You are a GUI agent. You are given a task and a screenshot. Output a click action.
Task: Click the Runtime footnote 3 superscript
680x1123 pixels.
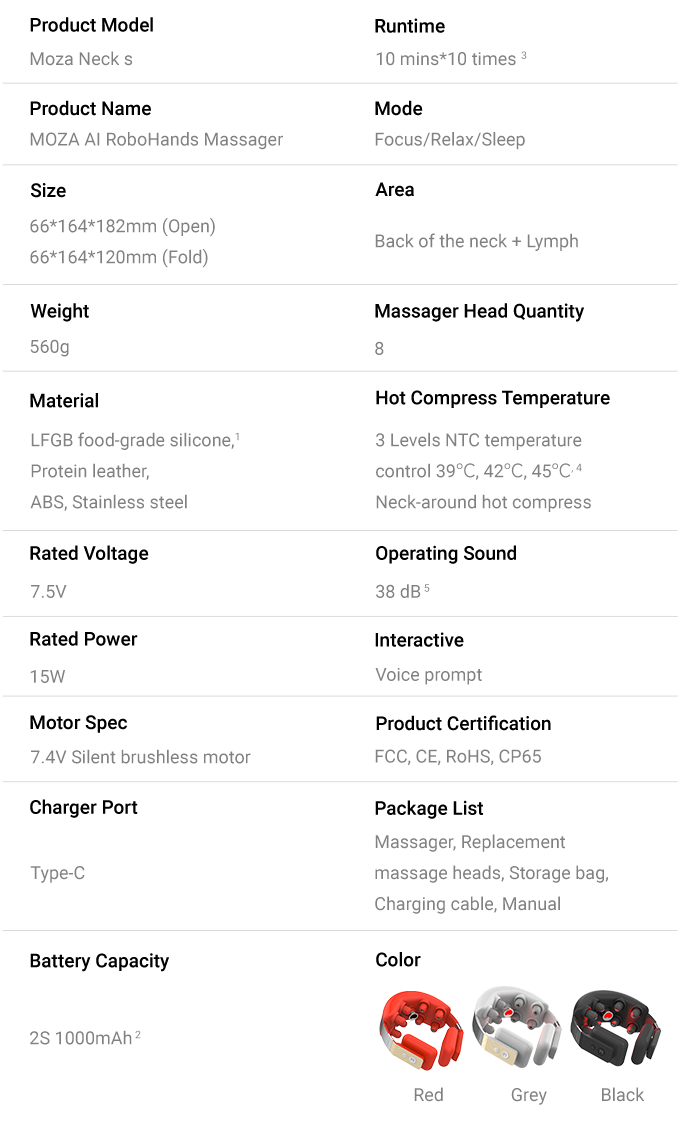pos(524,54)
